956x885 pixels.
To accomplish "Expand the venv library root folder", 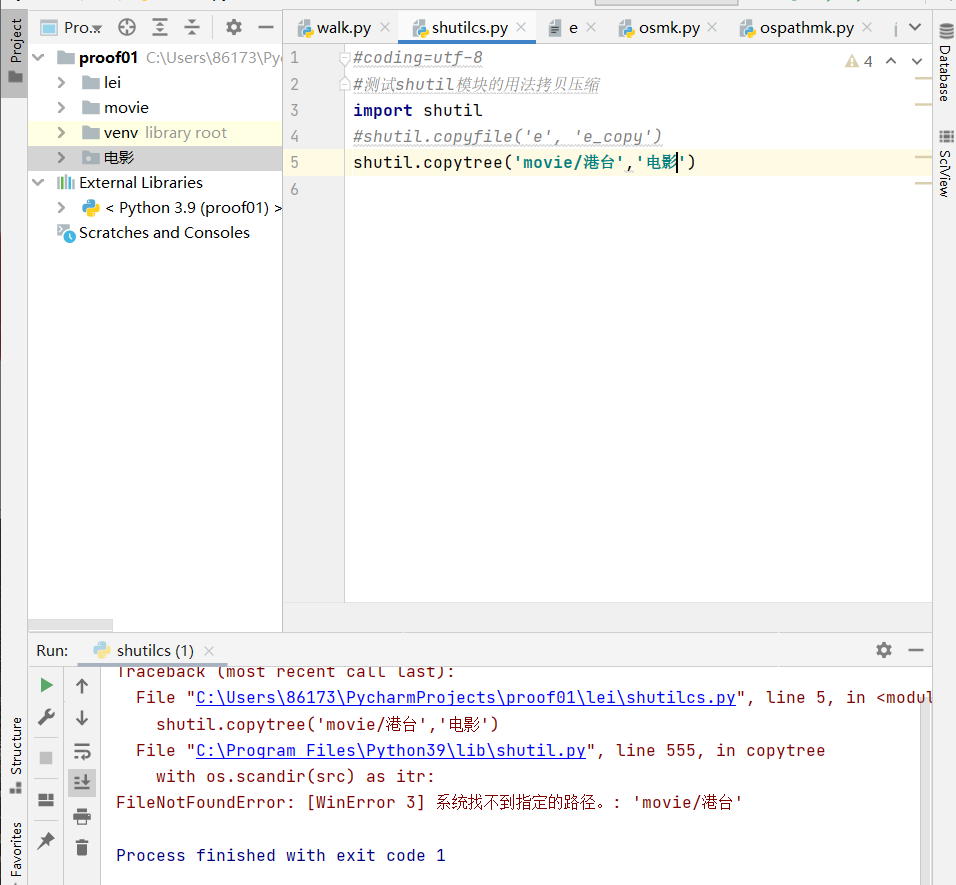I will pyautogui.click(x=61, y=133).
